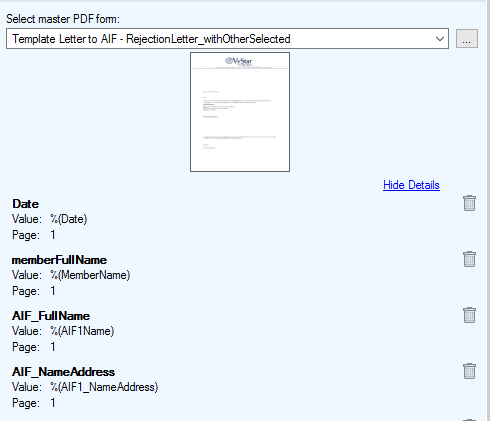Click the %(Date) value text
Screen dimensions: 490x421
[69, 219]
